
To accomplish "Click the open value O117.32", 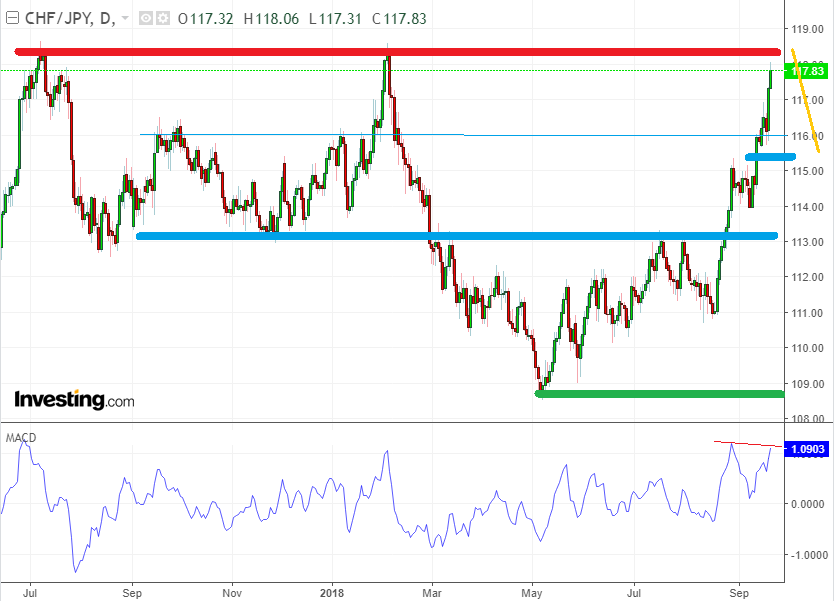I will tap(205, 19).
